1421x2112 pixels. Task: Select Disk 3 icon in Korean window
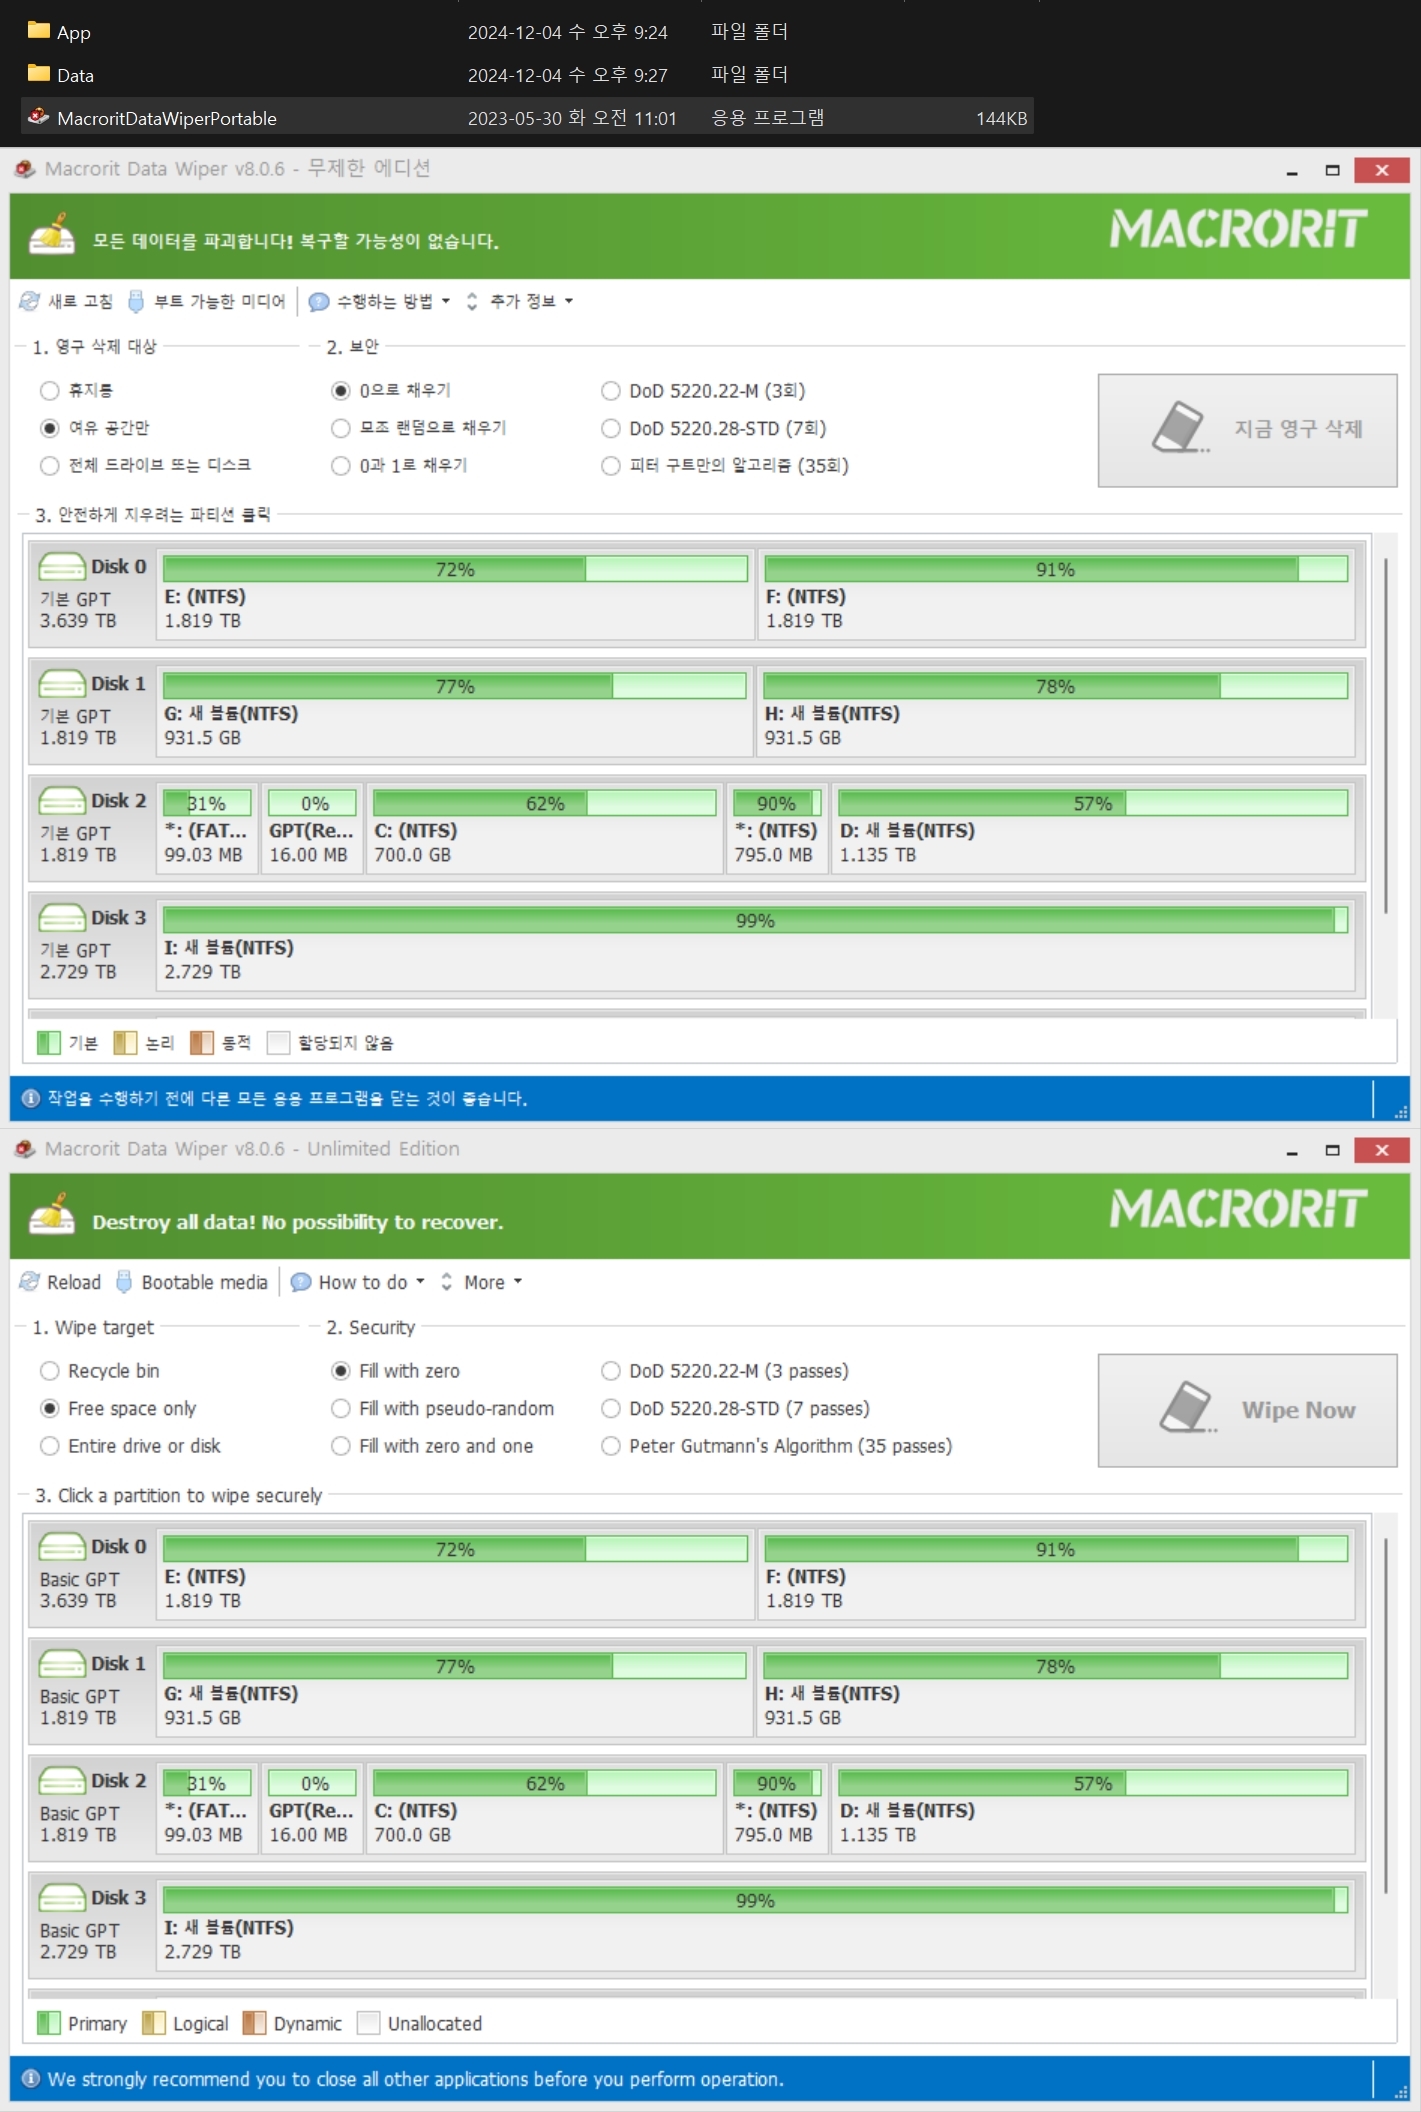click(62, 918)
